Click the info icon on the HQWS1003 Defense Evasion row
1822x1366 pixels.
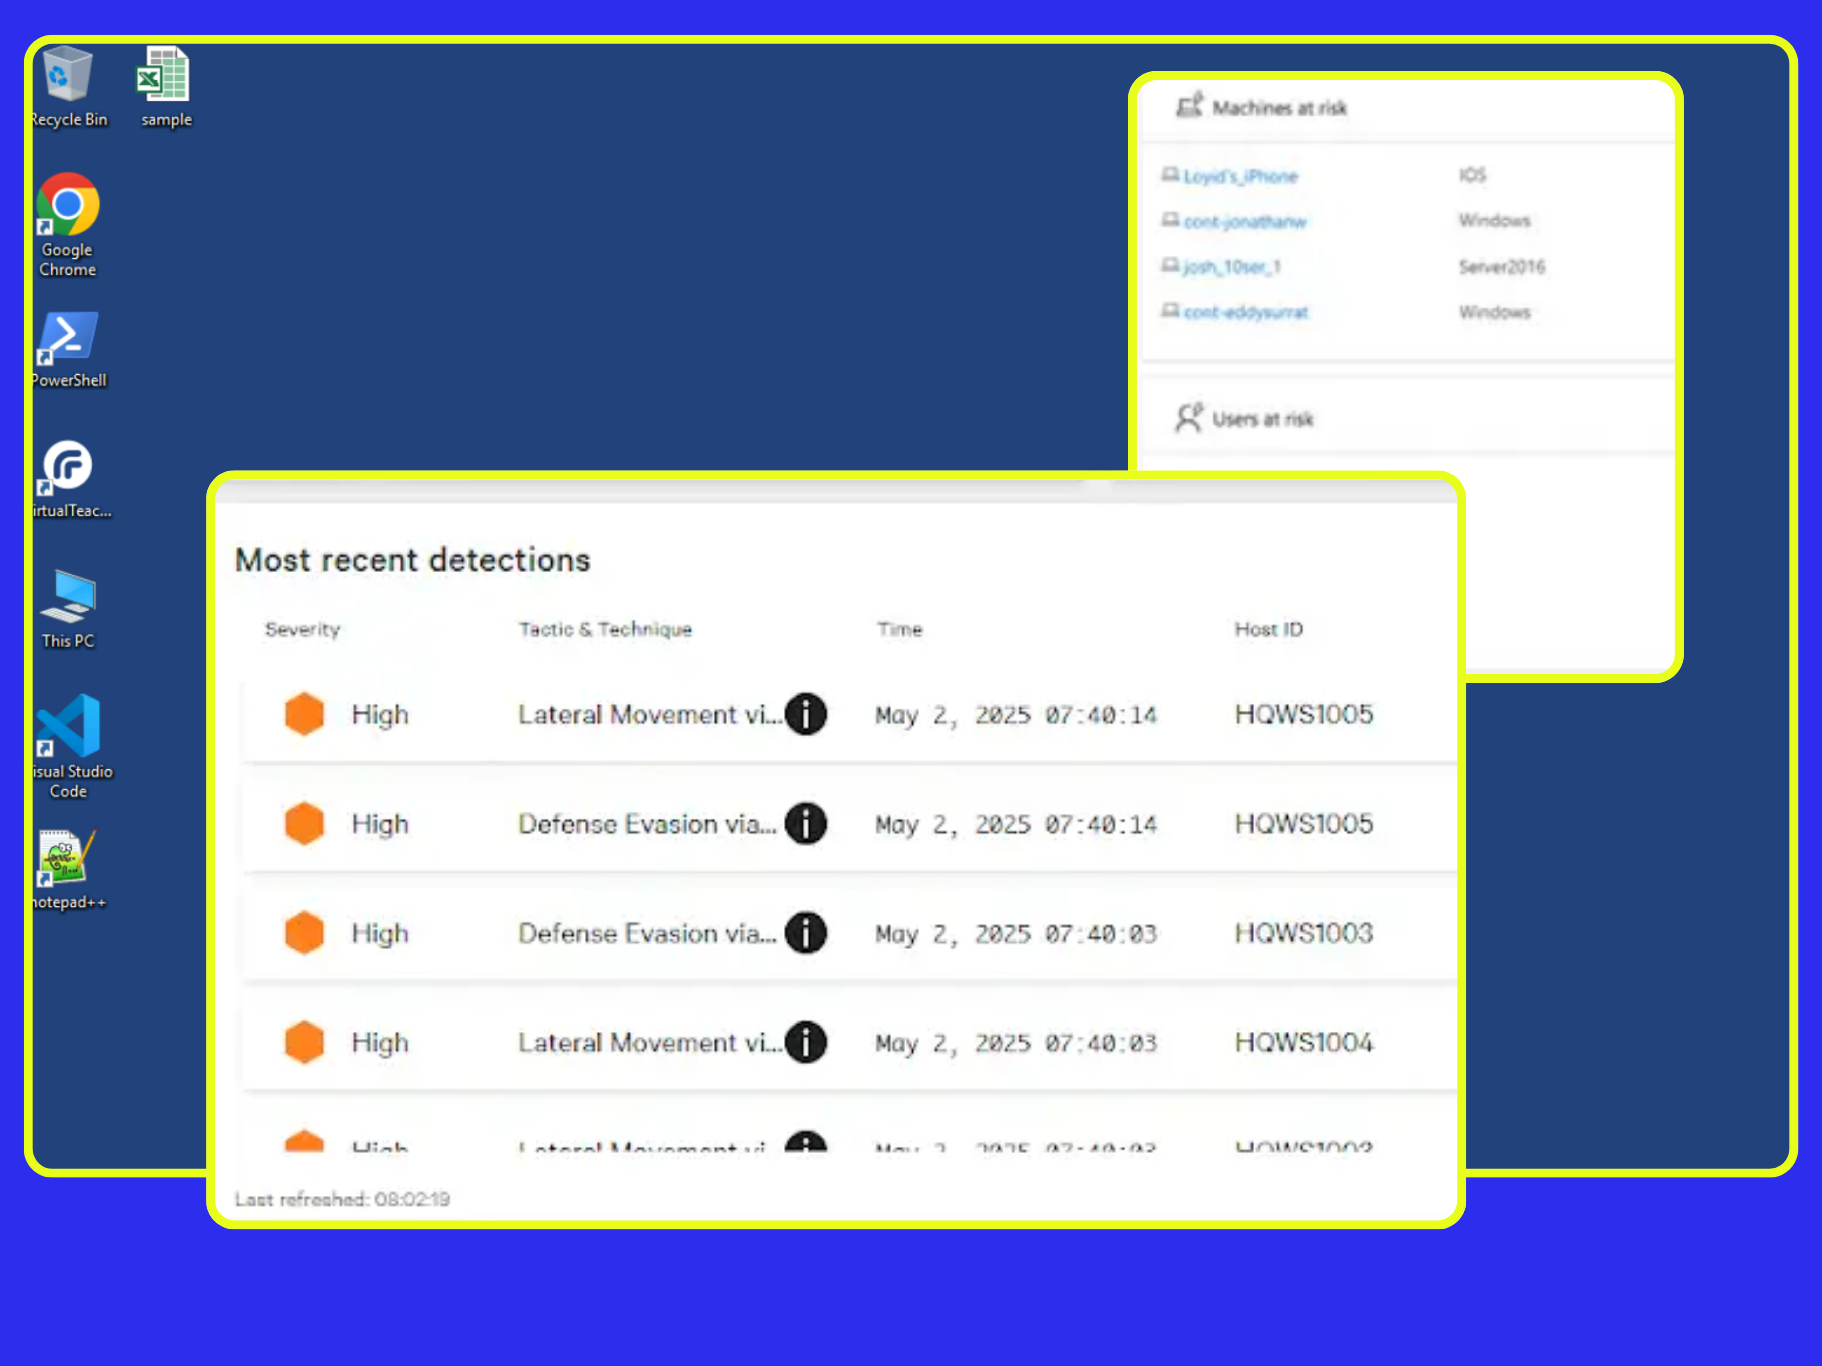click(x=806, y=932)
